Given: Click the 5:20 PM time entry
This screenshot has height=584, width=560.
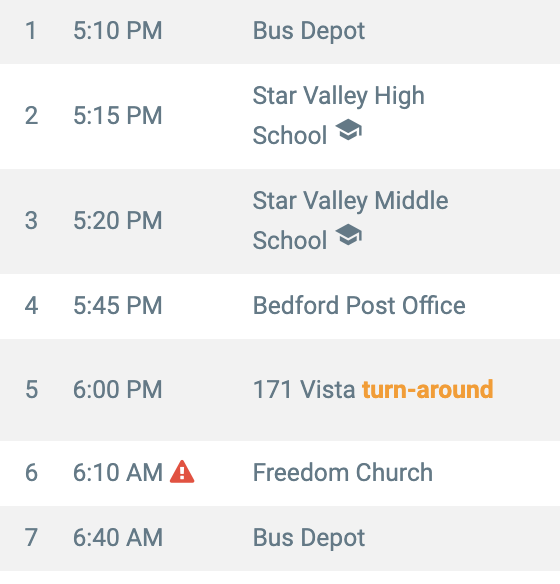Looking at the screenshot, I should [118, 220].
